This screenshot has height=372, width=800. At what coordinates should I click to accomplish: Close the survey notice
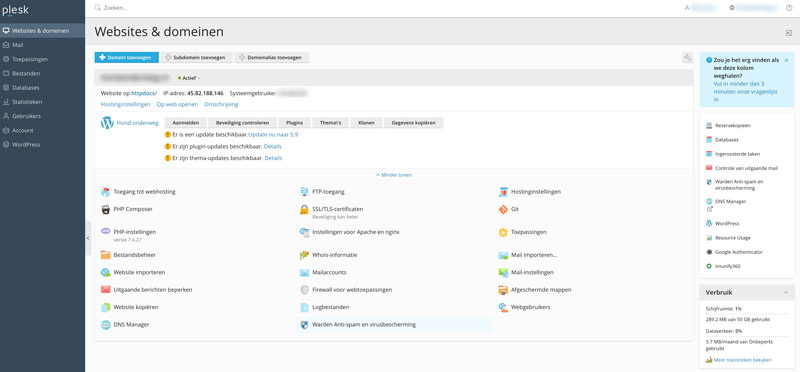pyautogui.click(x=786, y=60)
